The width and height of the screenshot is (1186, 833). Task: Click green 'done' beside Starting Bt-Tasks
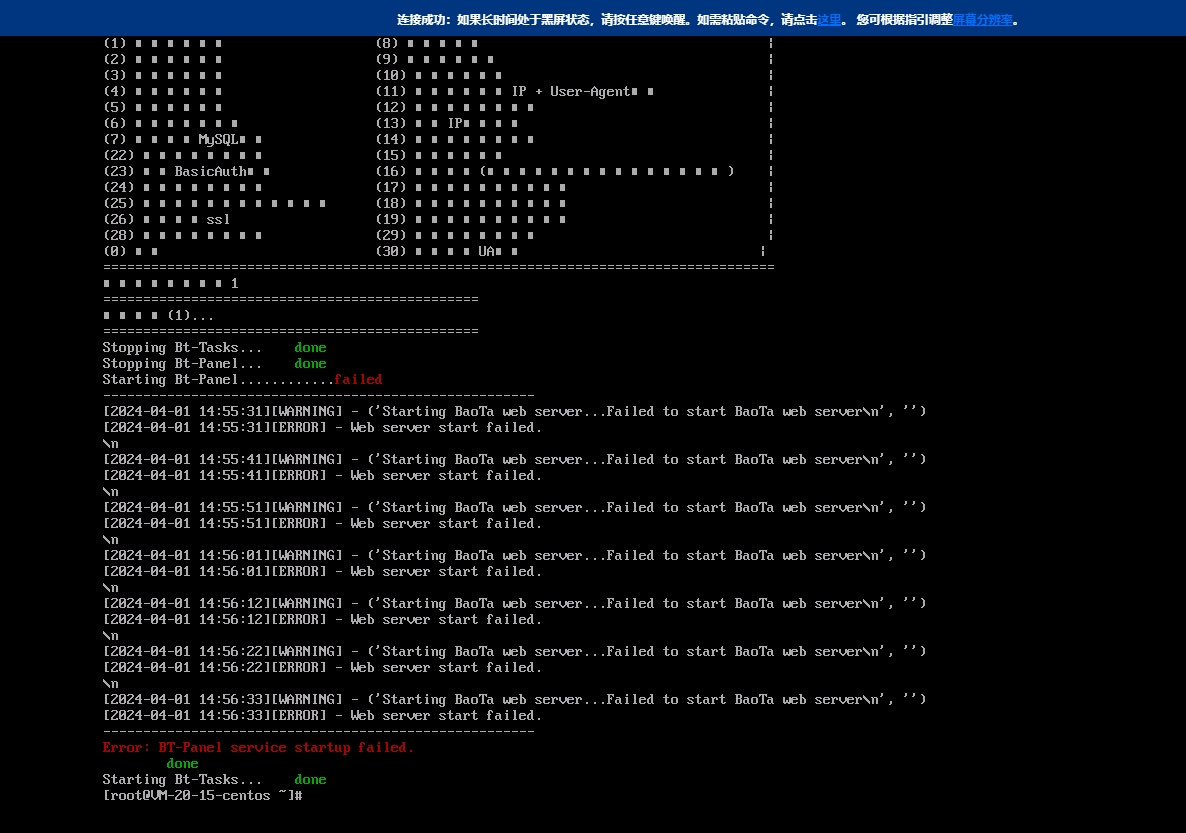[310, 780]
